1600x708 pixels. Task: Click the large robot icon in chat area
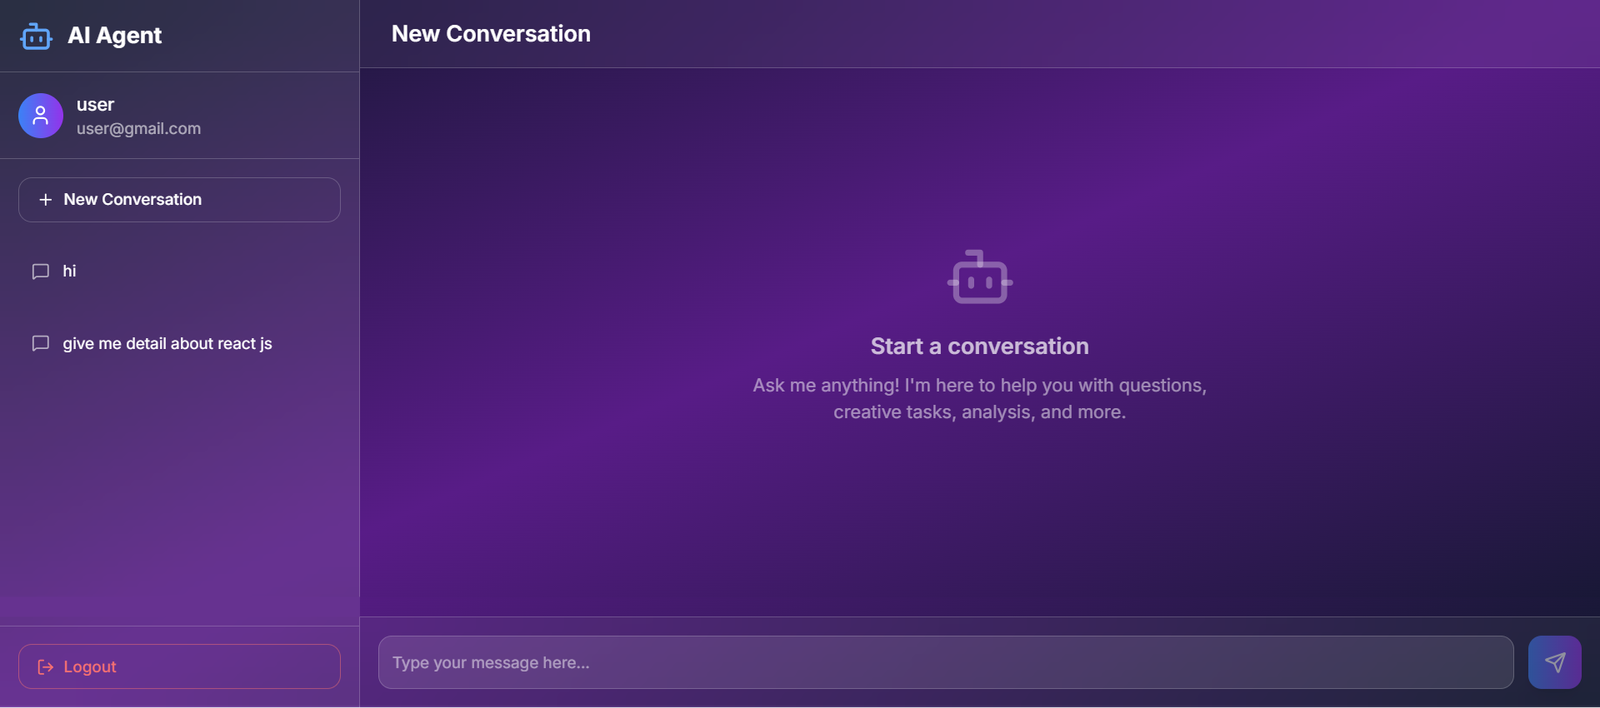pyautogui.click(x=980, y=277)
